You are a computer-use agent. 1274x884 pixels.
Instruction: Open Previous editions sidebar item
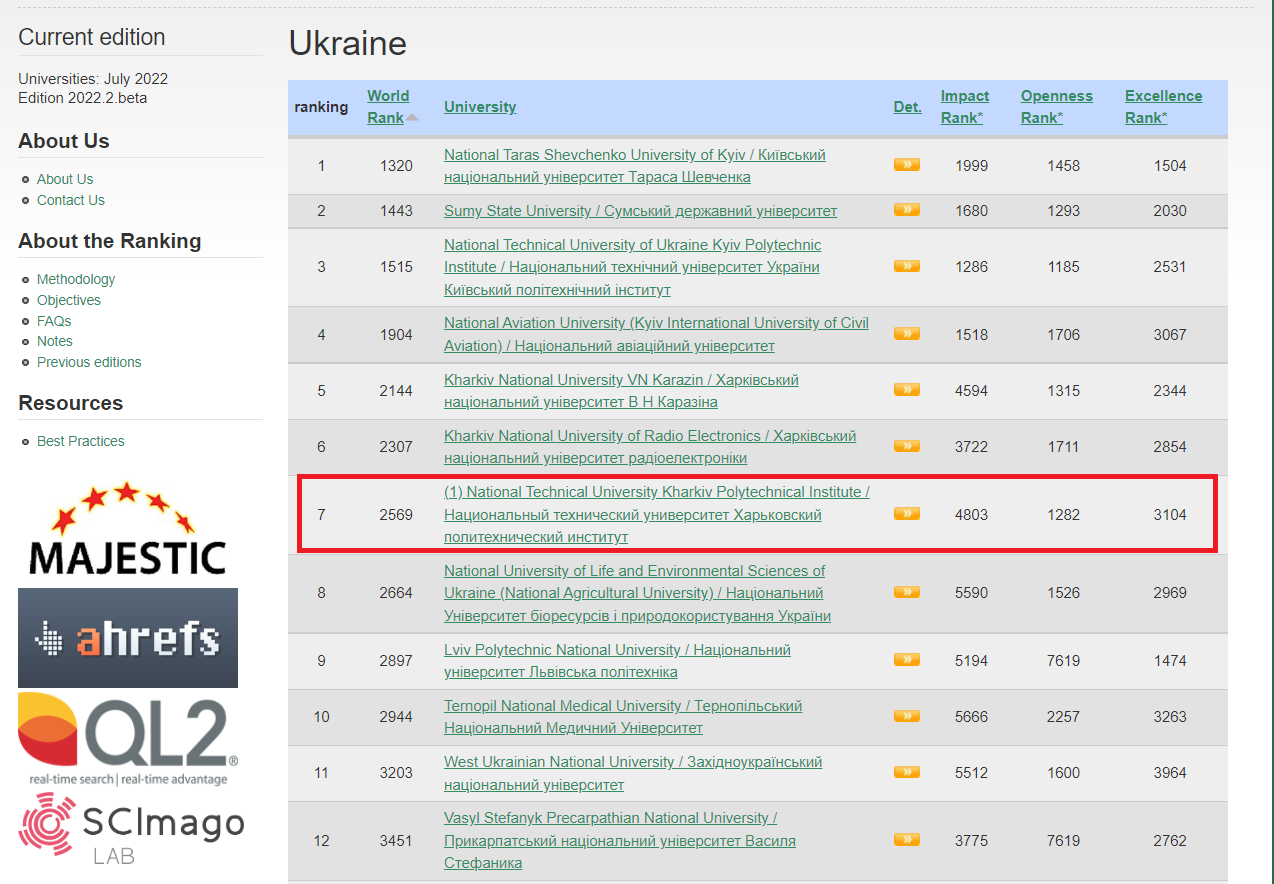(x=89, y=362)
